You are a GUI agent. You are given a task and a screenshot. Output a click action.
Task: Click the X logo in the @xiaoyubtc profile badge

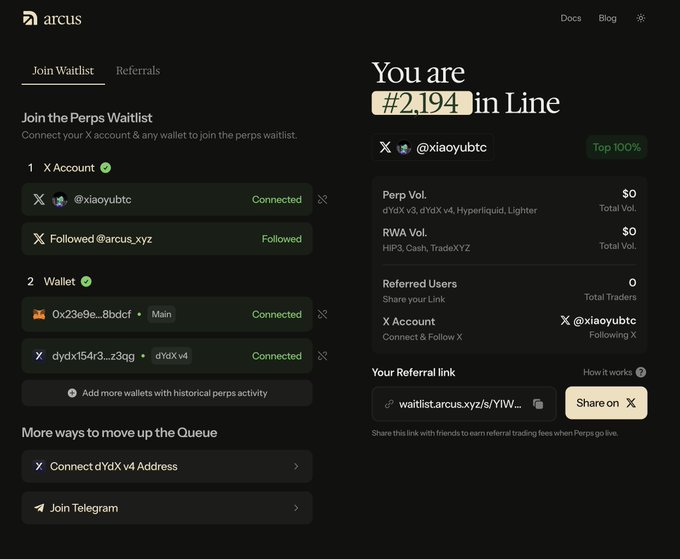click(x=385, y=147)
